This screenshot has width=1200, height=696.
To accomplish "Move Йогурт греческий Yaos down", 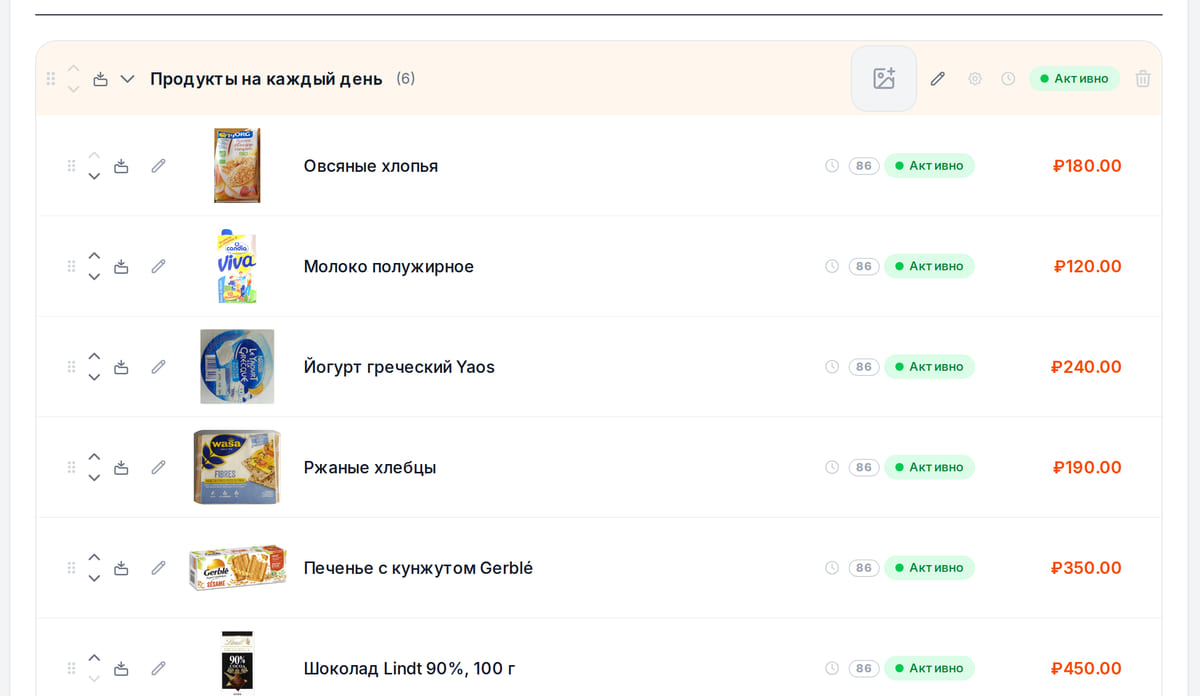I will tap(94, 377).
